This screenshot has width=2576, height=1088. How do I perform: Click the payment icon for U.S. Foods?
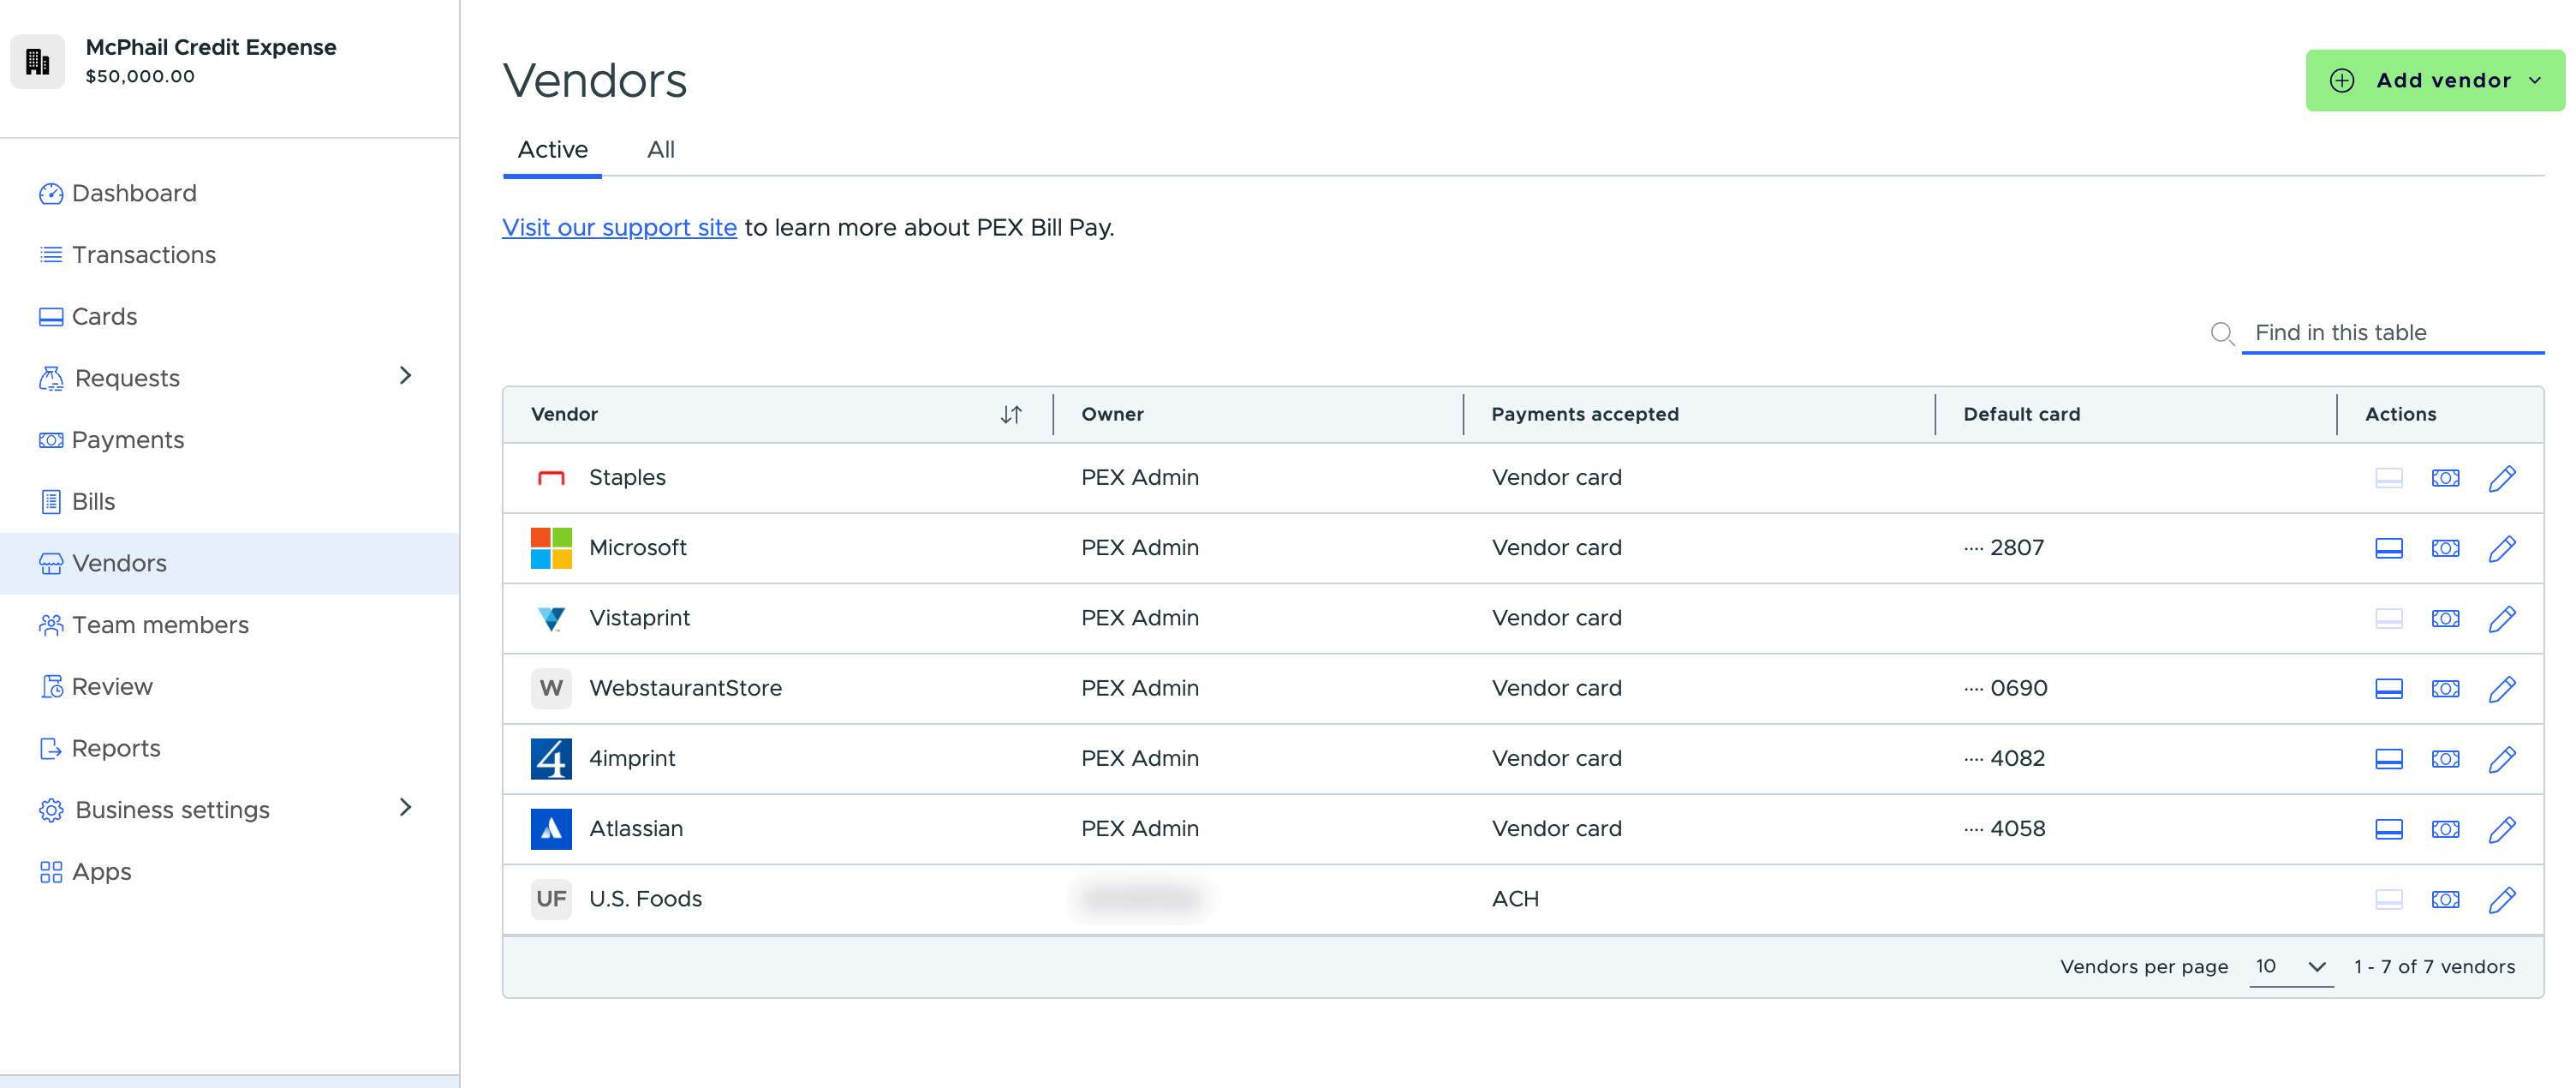pyautogui.click(x=2445, y=899)
